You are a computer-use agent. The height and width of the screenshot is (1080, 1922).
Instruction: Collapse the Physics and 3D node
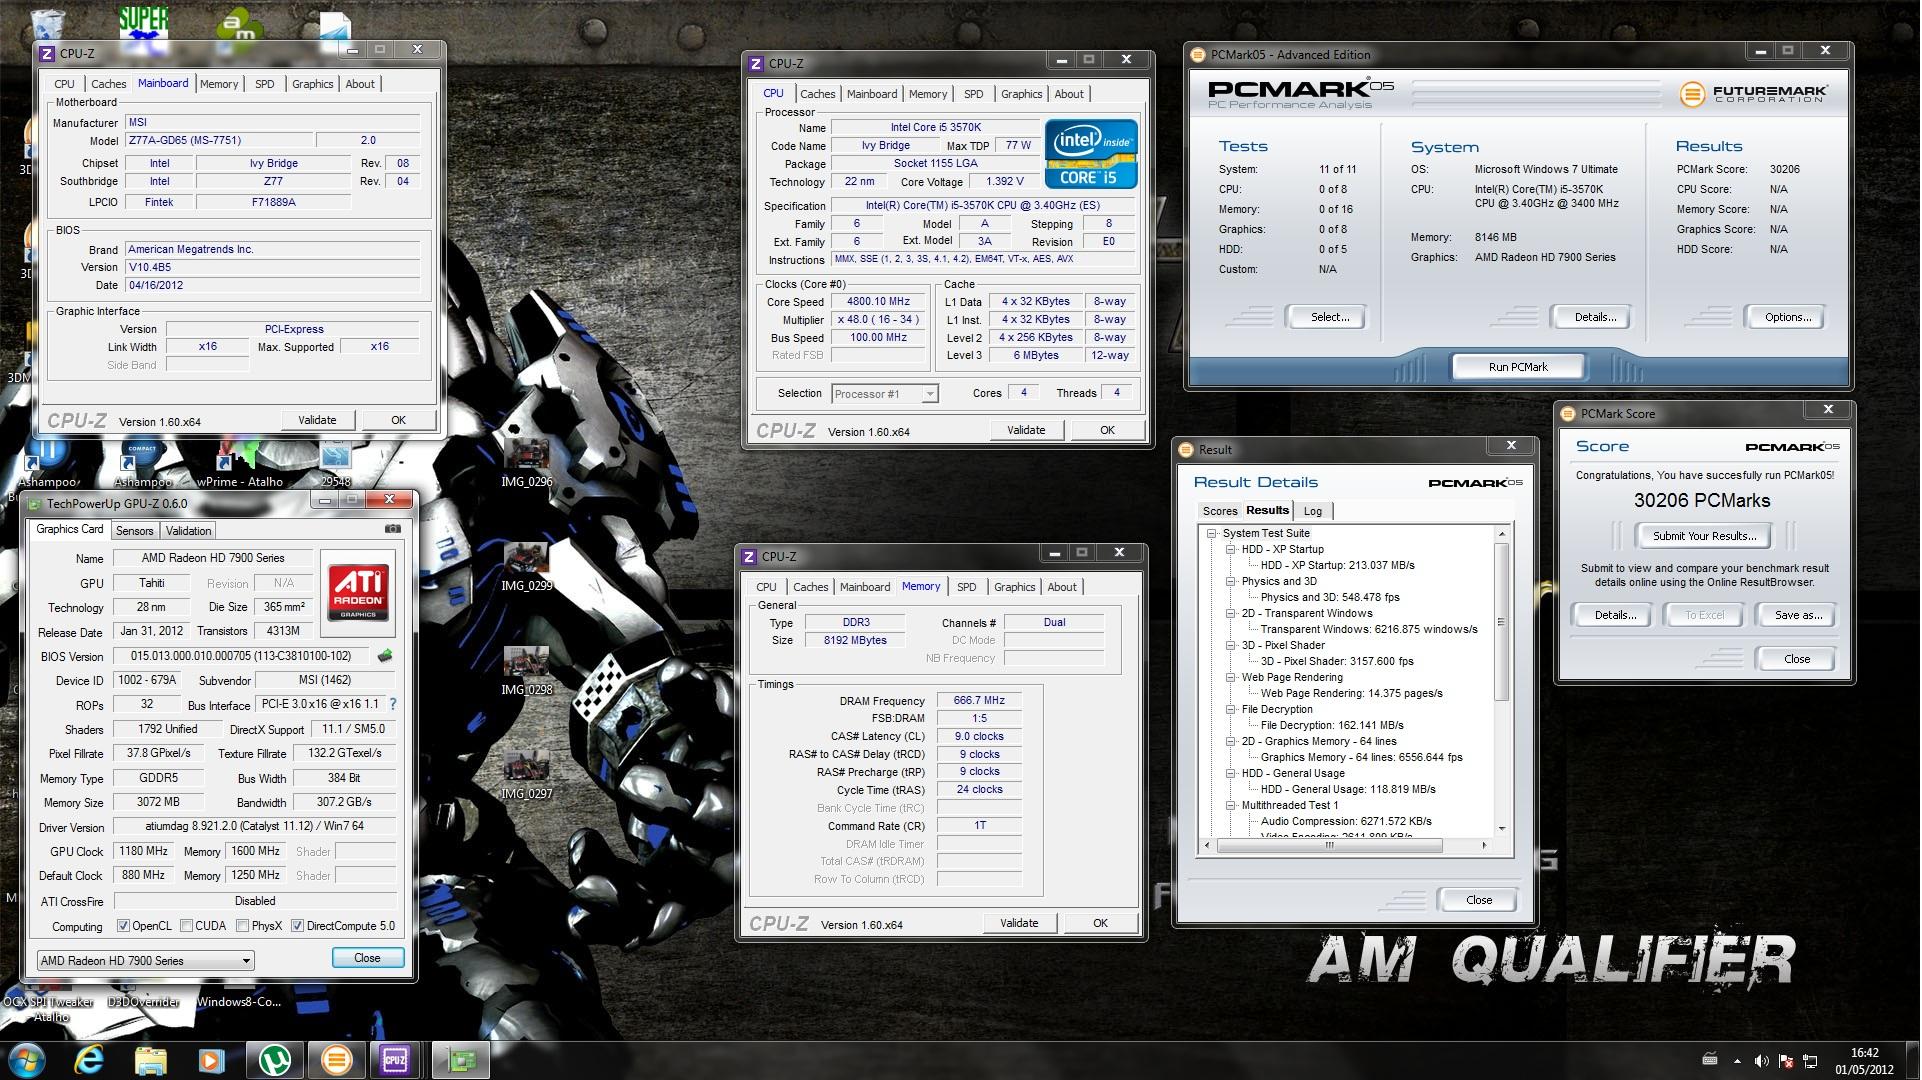(1231, 582)
